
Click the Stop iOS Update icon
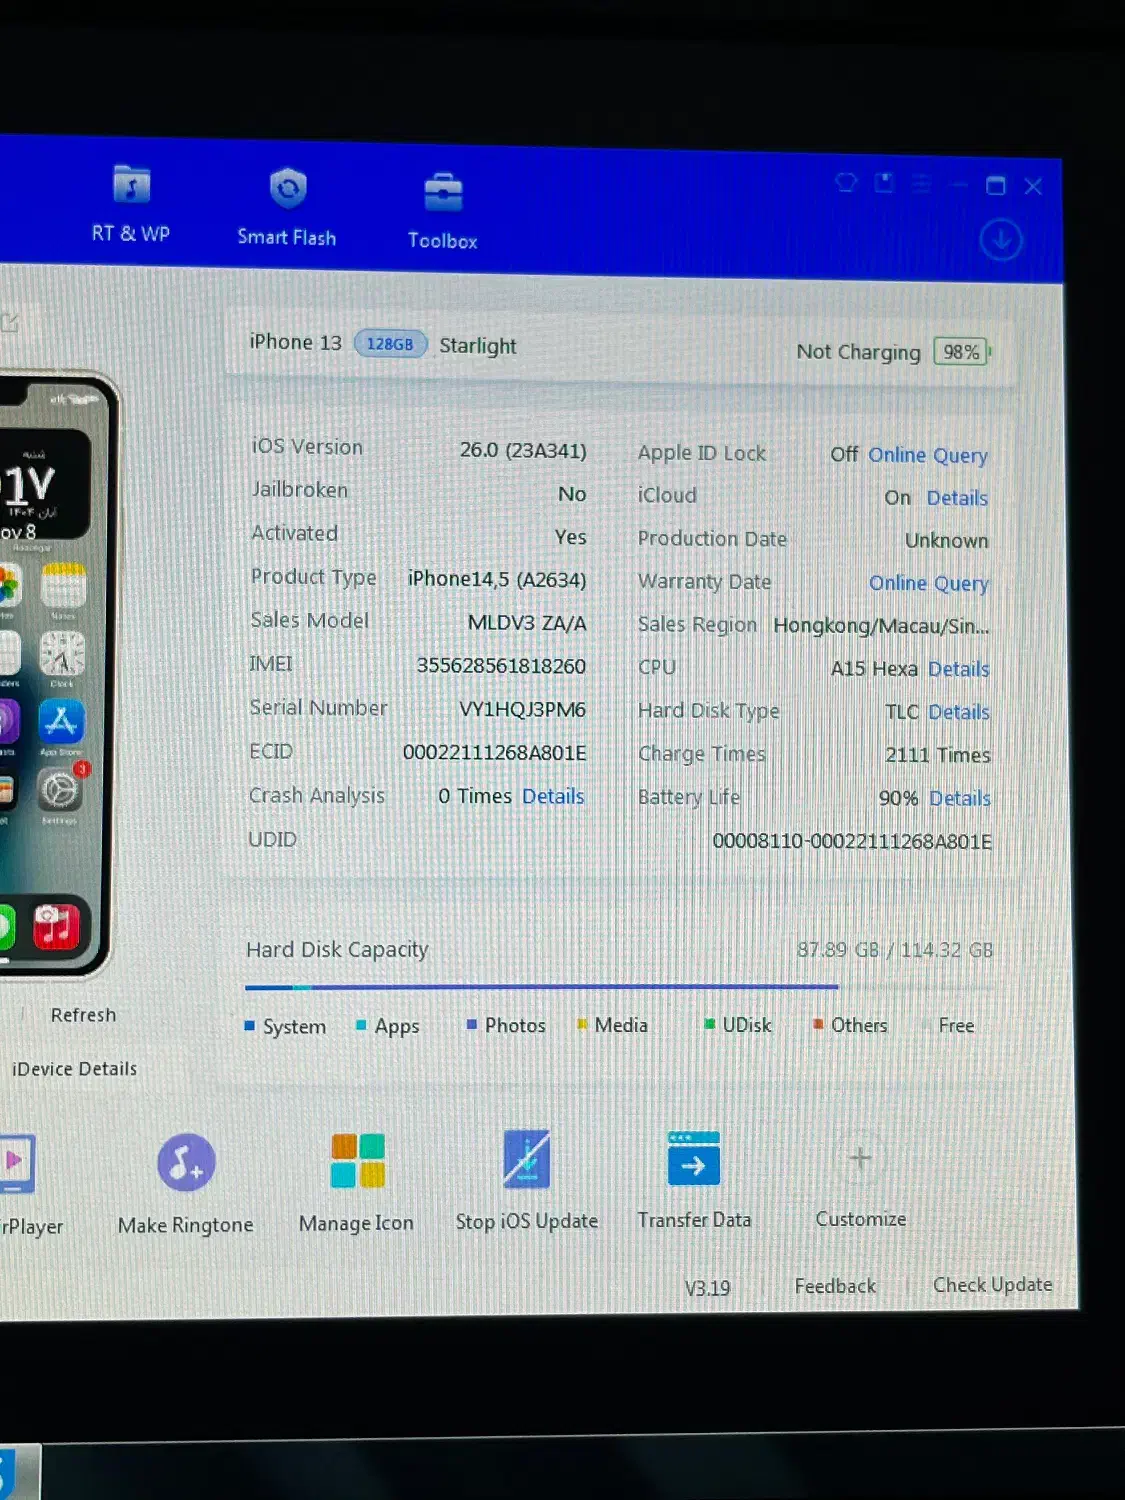pos(527,1159)
